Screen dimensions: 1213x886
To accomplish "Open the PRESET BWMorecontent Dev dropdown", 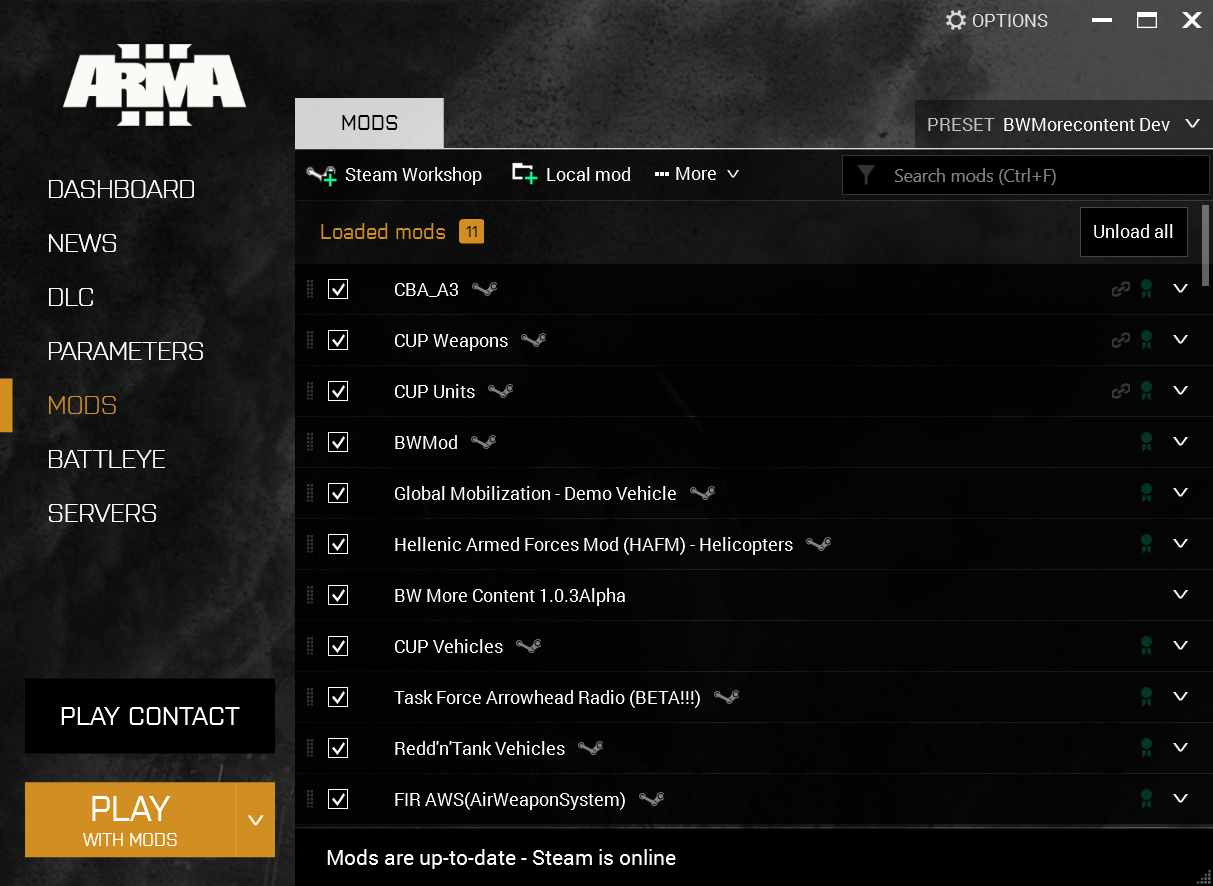I will coord(1064,124).
